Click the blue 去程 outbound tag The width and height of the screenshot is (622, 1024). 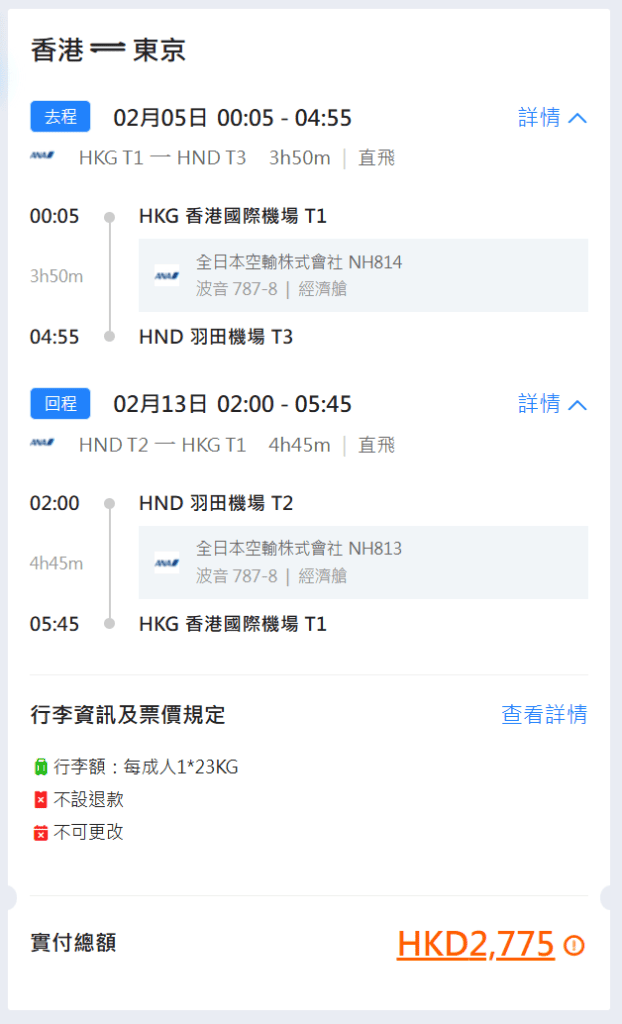point(60,117)
